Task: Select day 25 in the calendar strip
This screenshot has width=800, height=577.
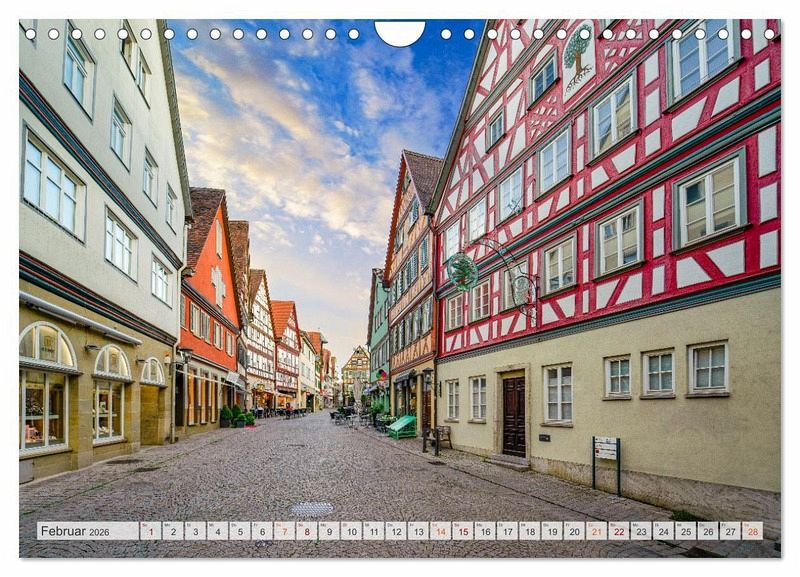Action: tap(685, 531)
